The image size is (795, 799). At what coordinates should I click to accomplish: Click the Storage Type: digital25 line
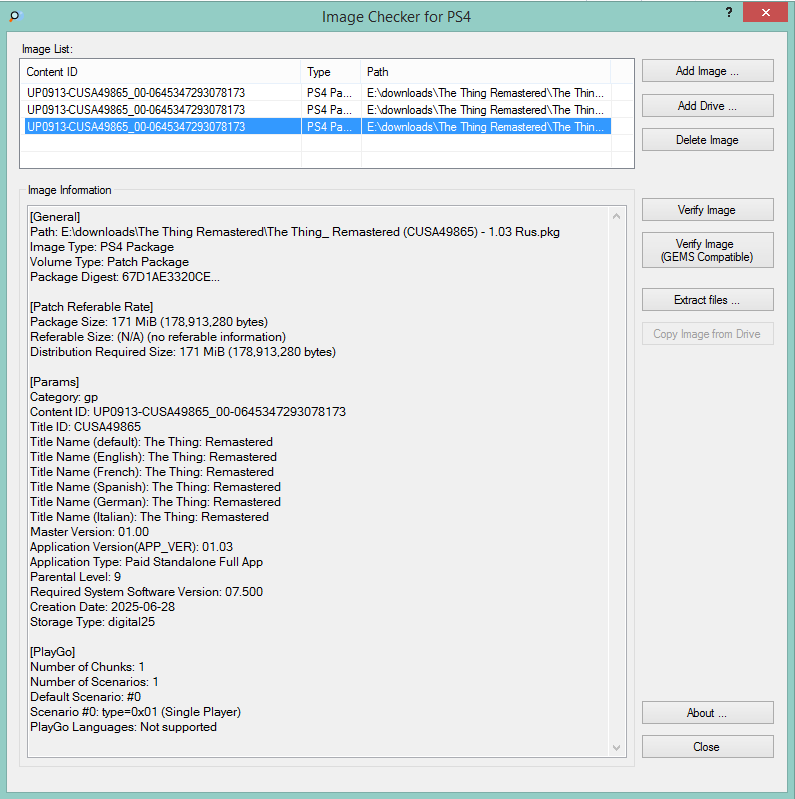pos(92,622)
